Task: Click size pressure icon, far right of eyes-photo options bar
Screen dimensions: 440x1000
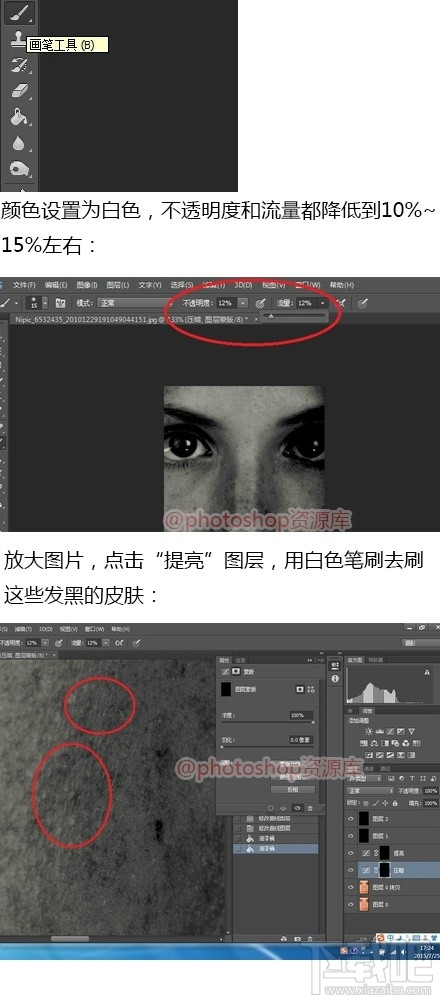Action: tap(363, 303)
